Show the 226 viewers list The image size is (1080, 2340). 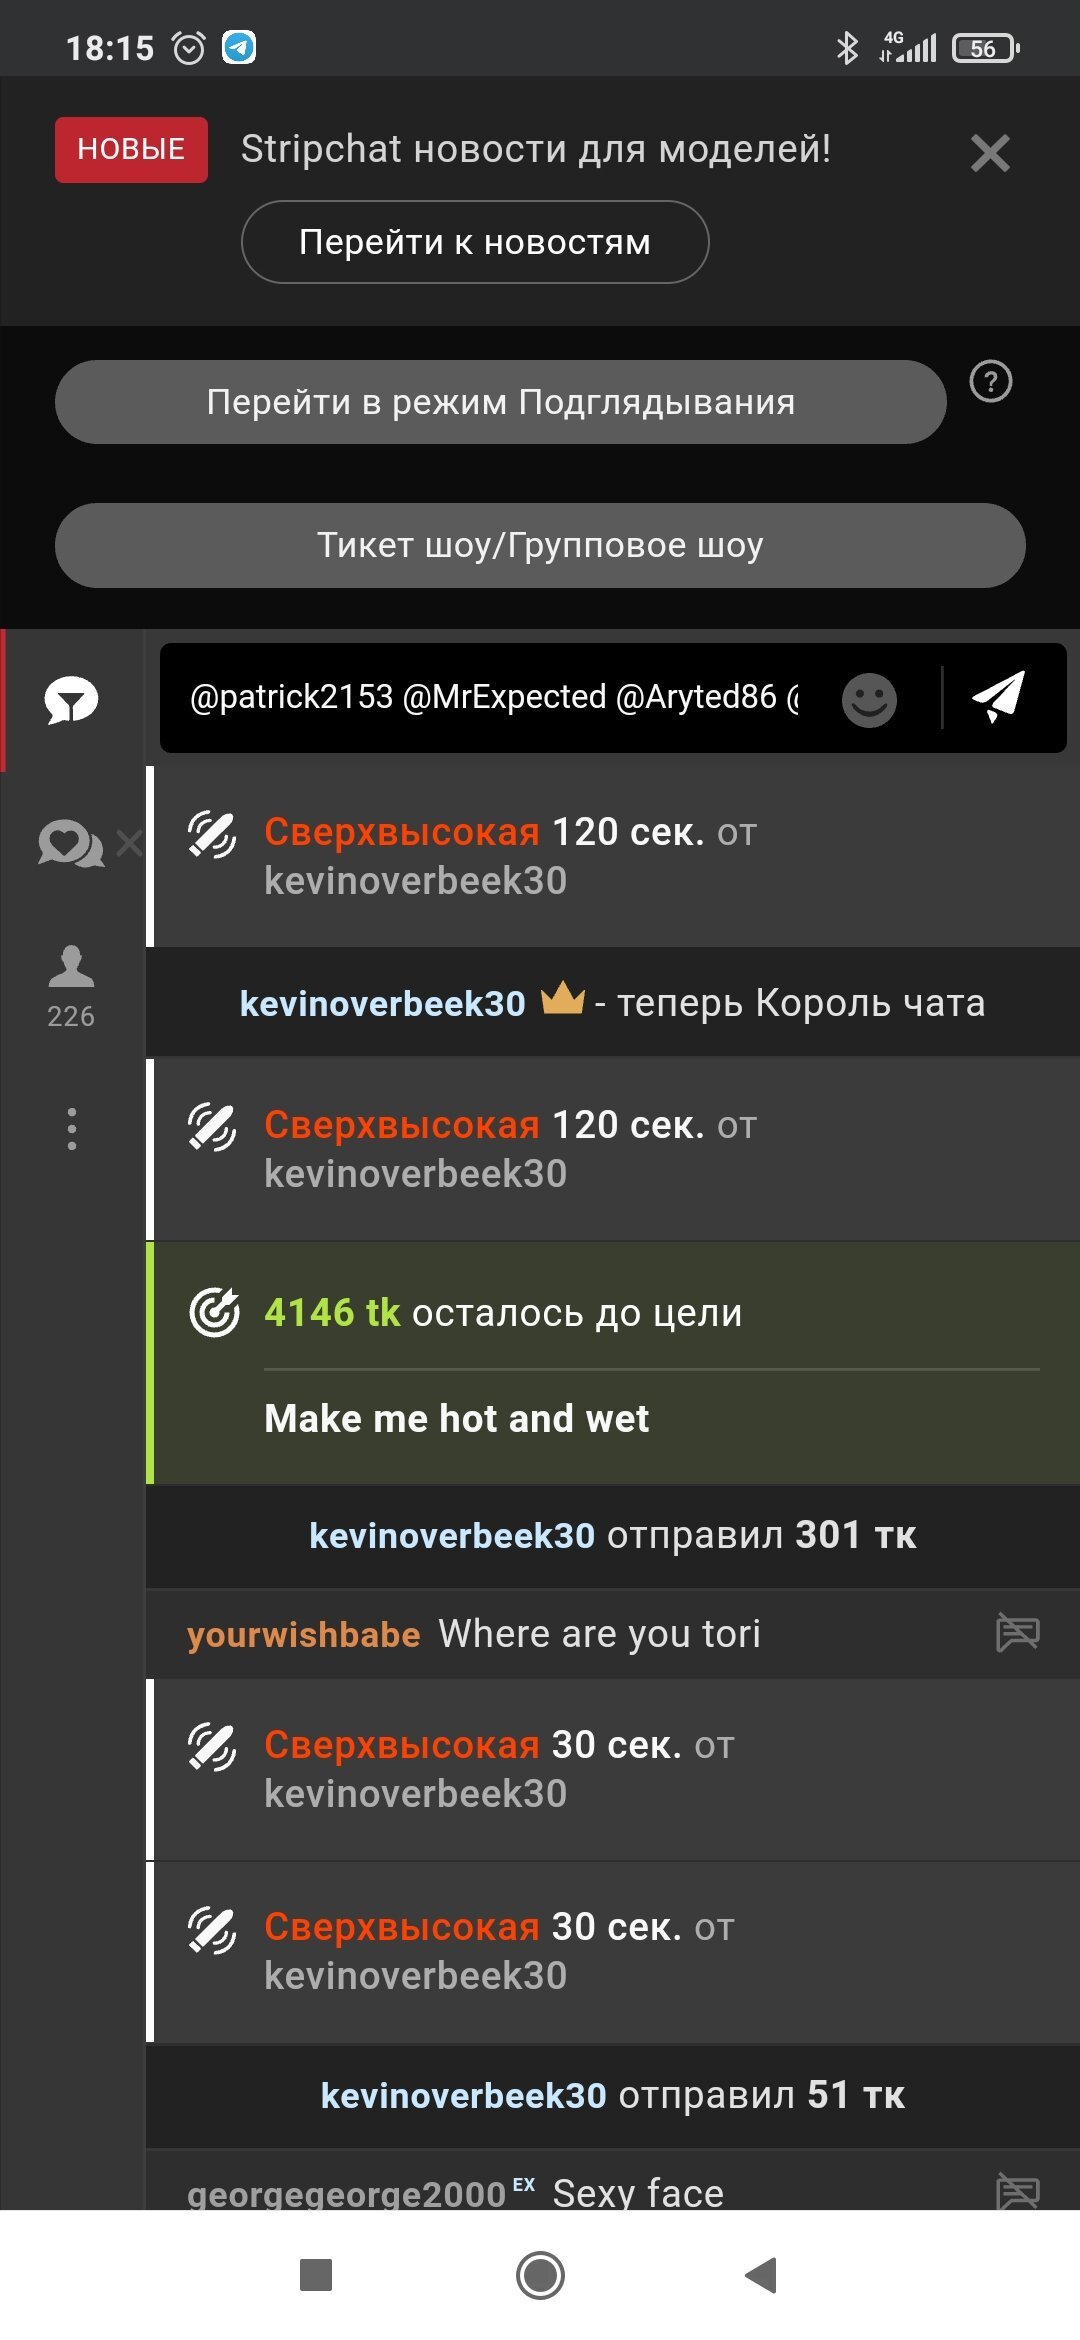(x=71, y=985)
